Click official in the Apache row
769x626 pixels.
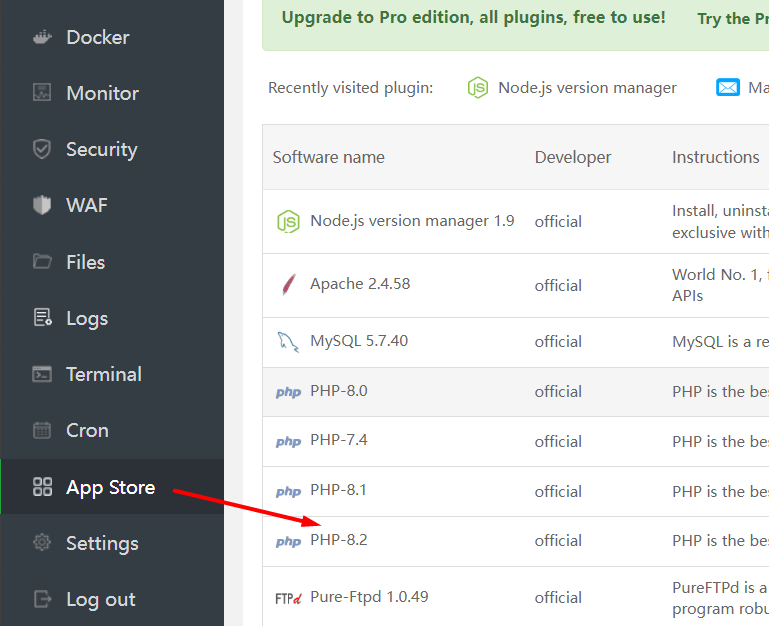pyautogui.click(x=558, y=286)
